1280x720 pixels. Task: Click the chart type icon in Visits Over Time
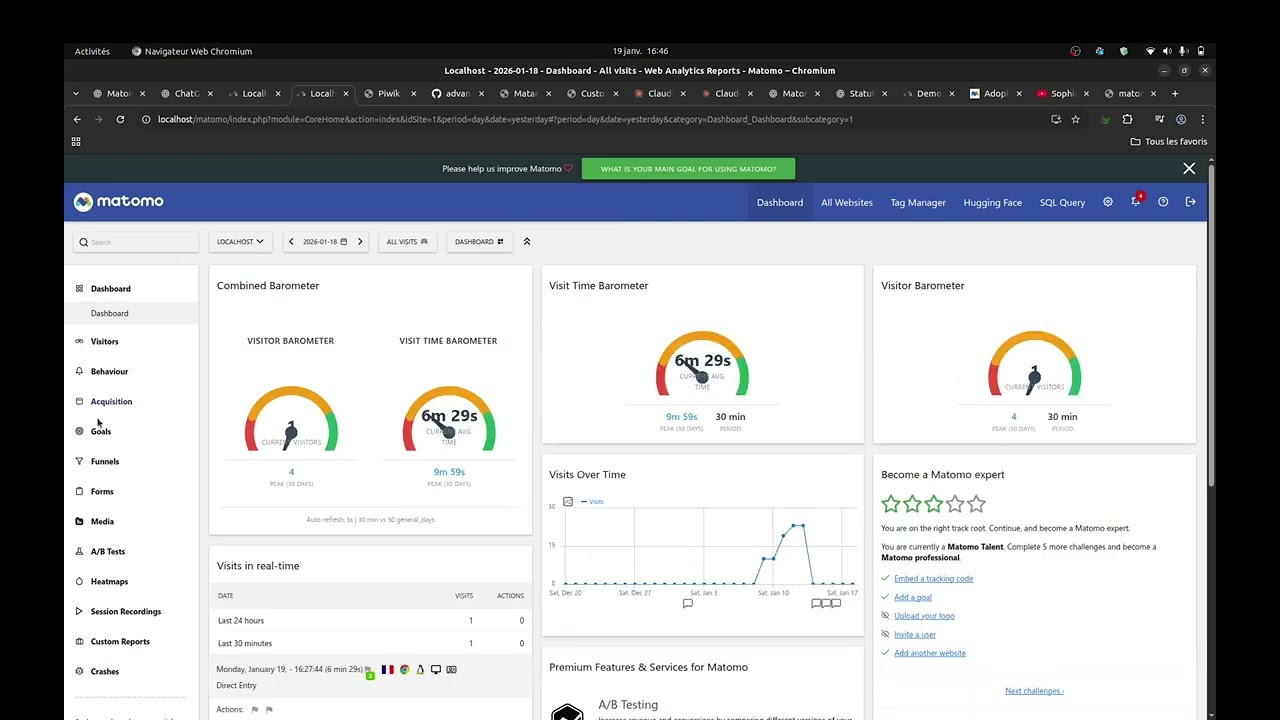568,501
